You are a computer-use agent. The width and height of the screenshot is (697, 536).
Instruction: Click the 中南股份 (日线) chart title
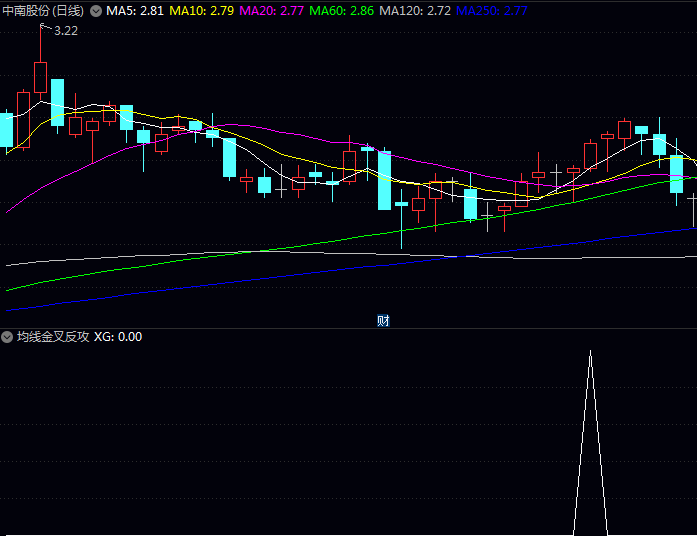coord(43,11)
